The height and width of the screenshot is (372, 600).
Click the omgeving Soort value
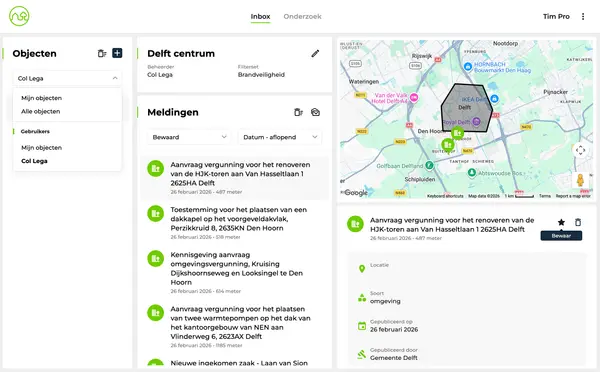click(385, 301)
